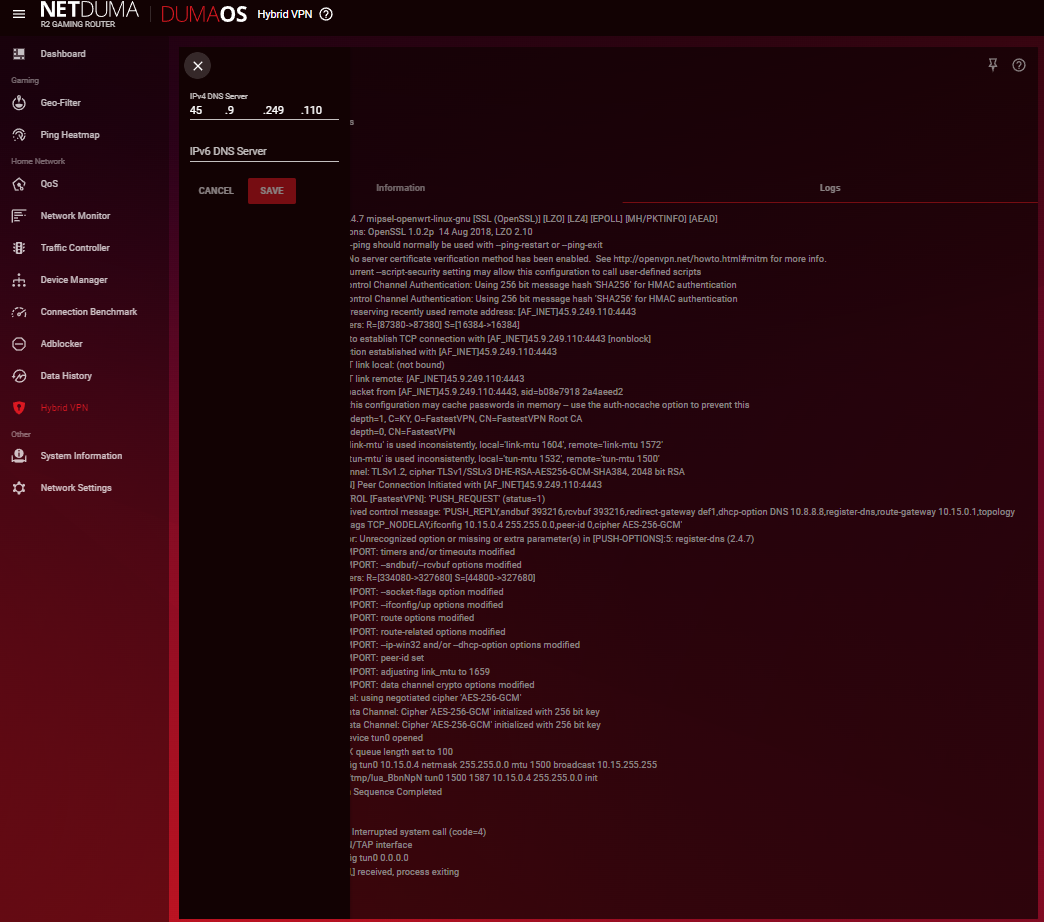1044x922 pixels.
Task: Select the Ping Heatmap icon
Action: tap(18, 135)
